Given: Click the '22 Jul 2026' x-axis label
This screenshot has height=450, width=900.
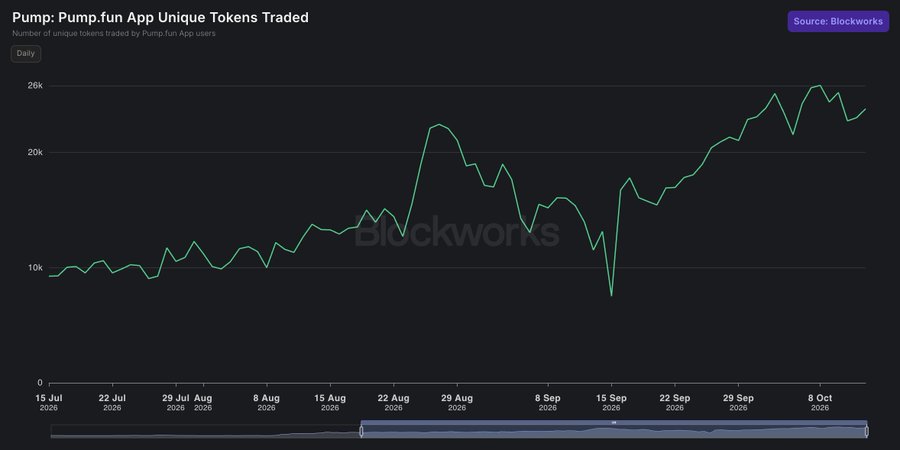Looking at the screenshot, I should (112, 402).
